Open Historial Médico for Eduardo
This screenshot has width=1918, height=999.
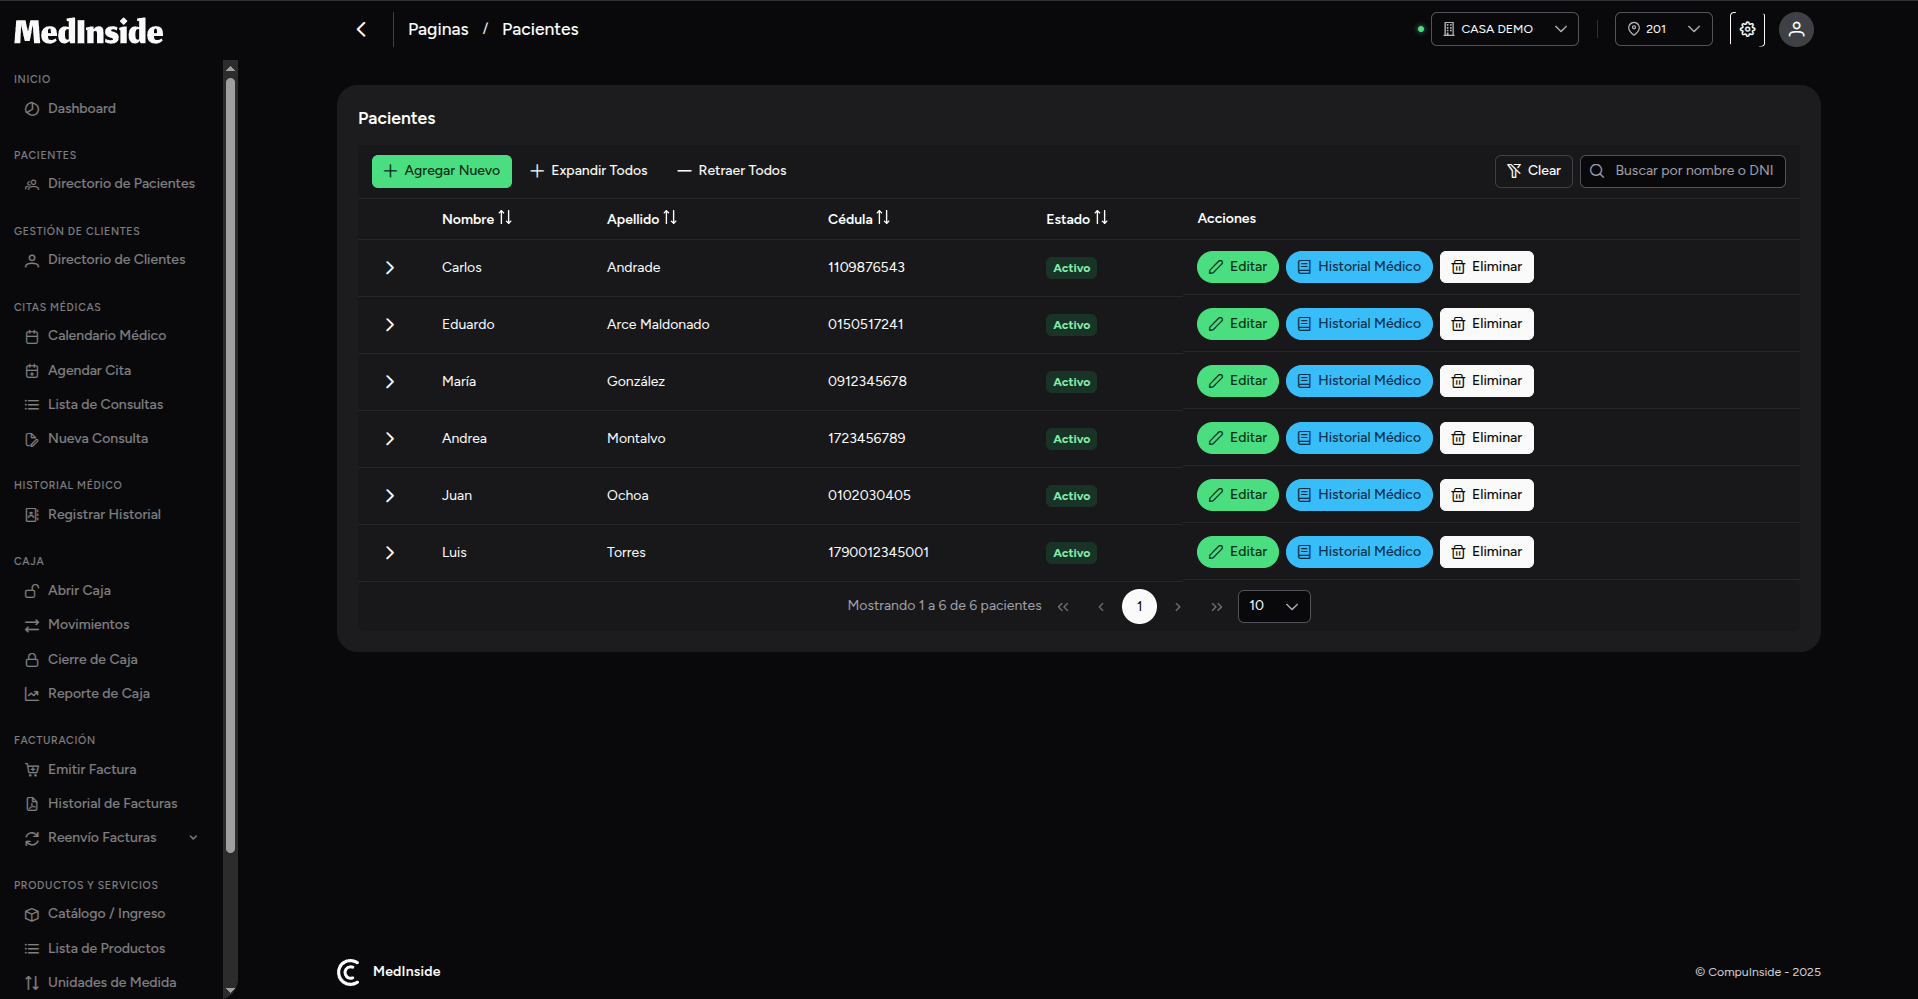[1359, 324]
